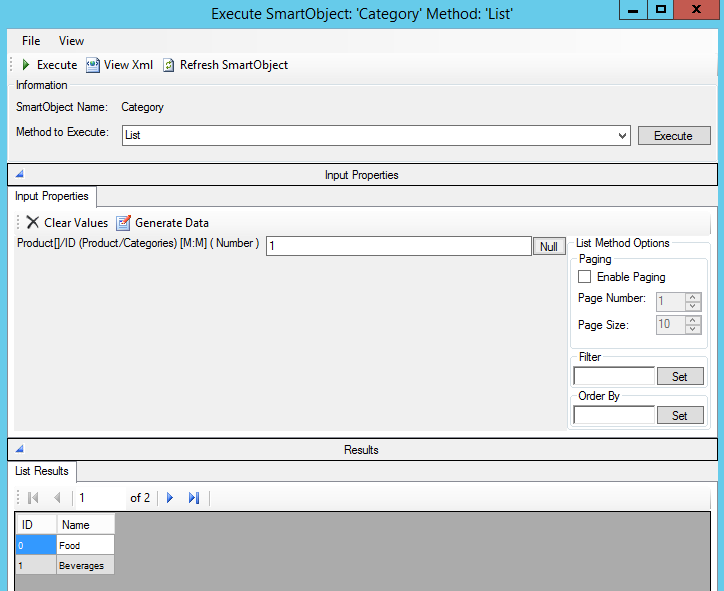The width and height of the screenshot is (724, 591).
Task: Go to first page of results
Action: click(x=33, y=498)
